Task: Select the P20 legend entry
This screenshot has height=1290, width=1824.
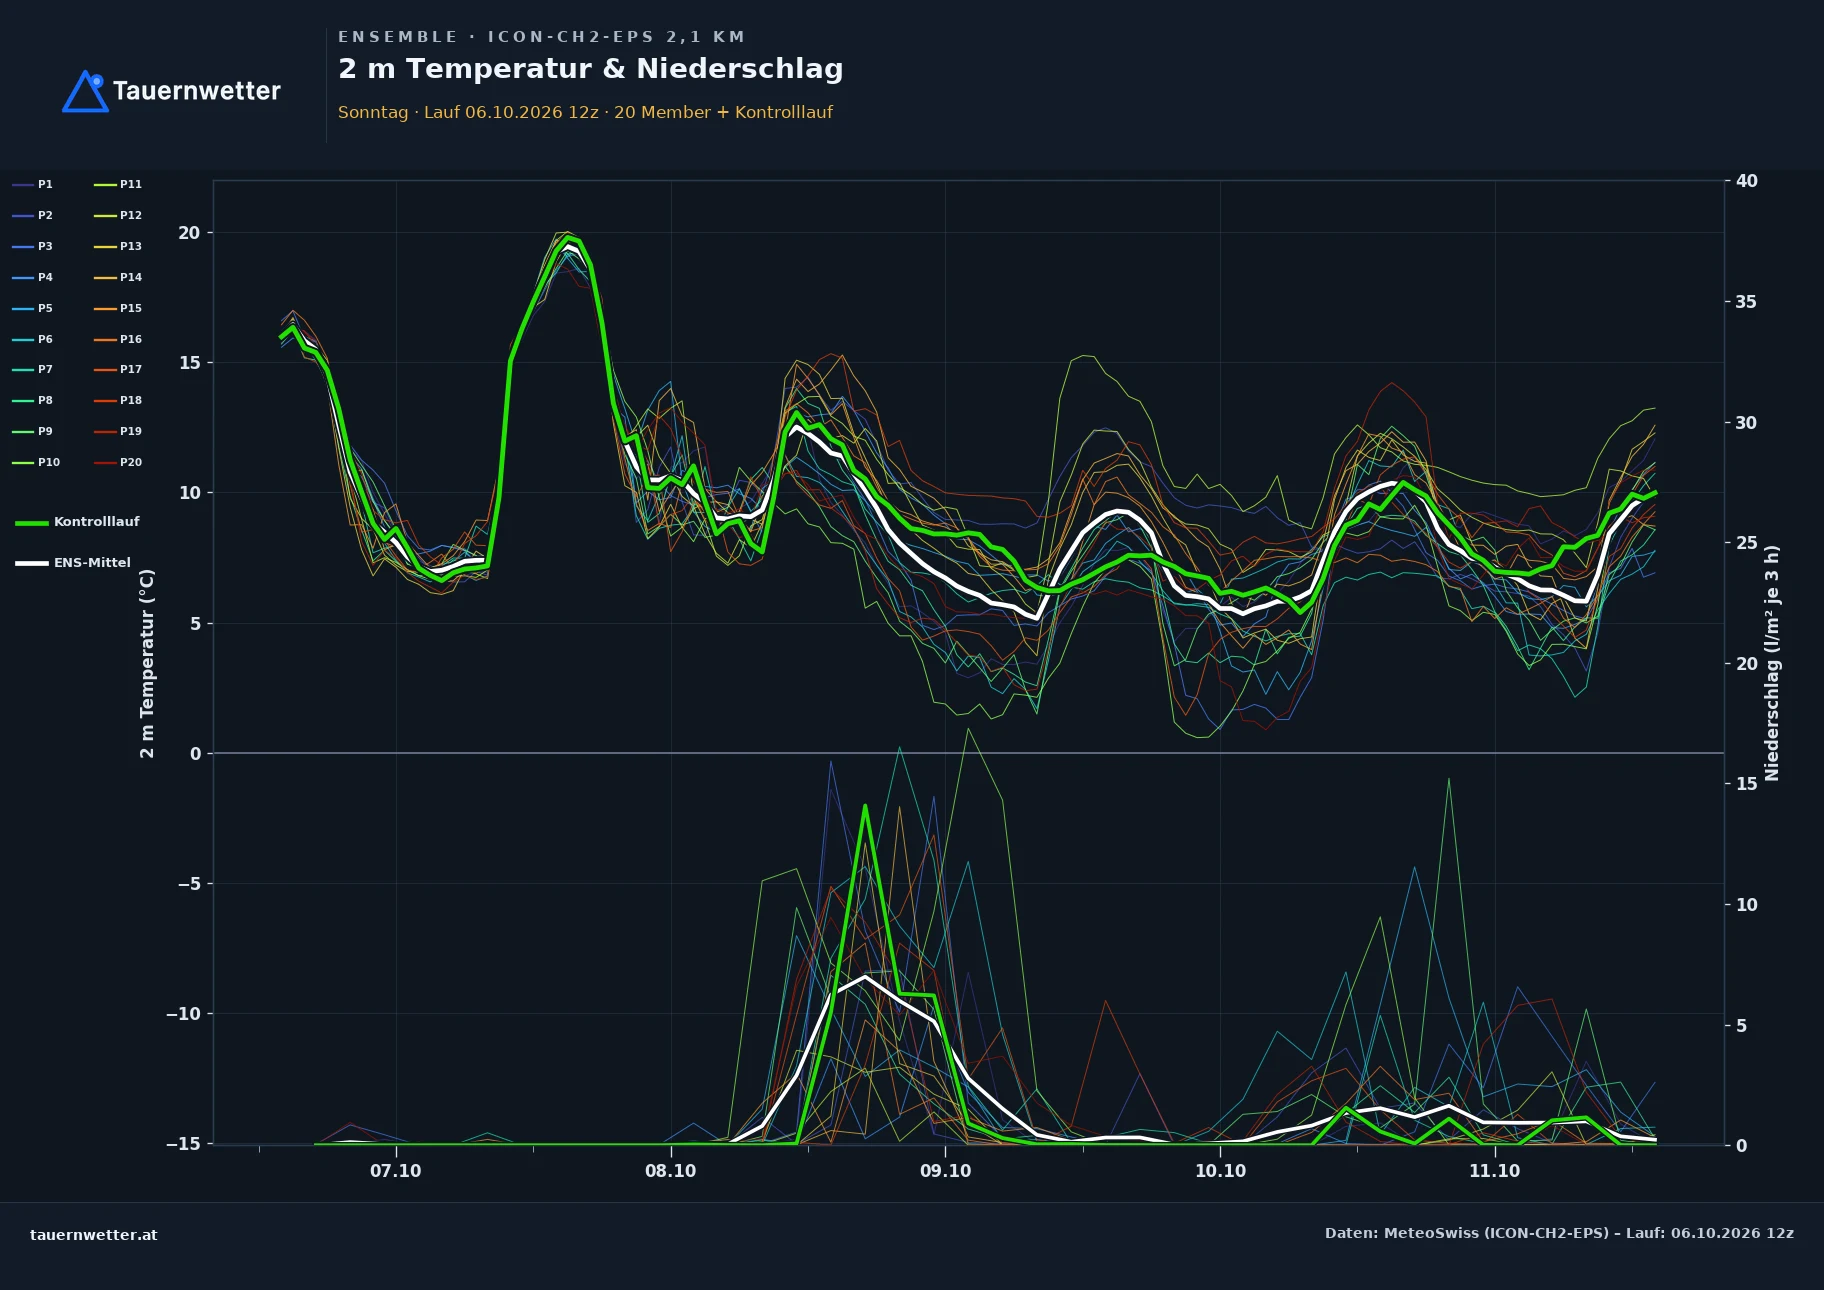Action: [x=118, y=462]
